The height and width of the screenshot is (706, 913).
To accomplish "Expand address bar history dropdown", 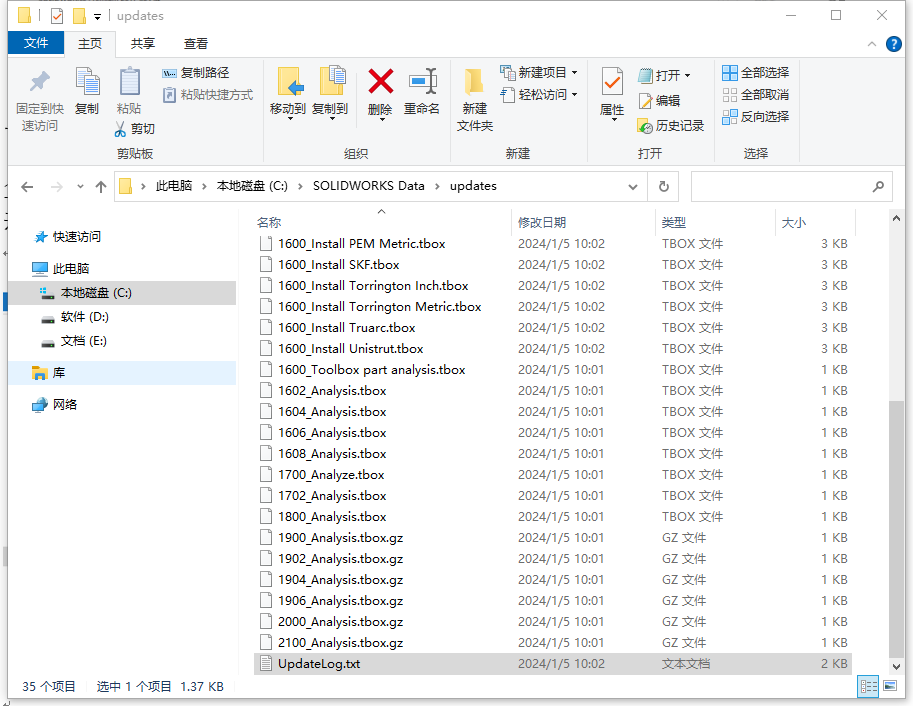I will click(633, 186).
